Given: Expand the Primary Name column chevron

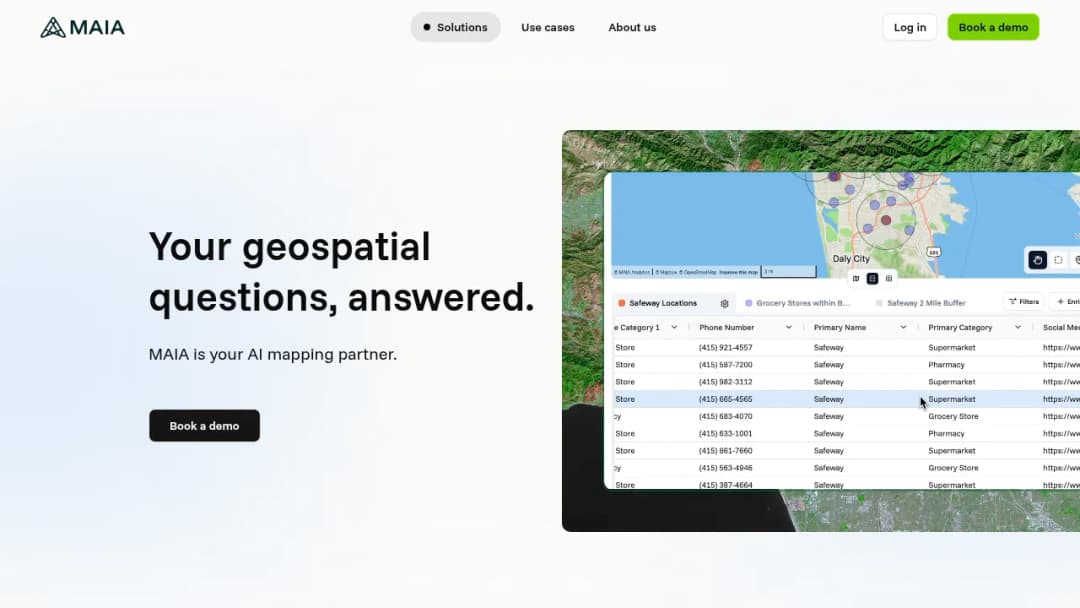Looking at the screenshot, I should [x=903, y=328].
